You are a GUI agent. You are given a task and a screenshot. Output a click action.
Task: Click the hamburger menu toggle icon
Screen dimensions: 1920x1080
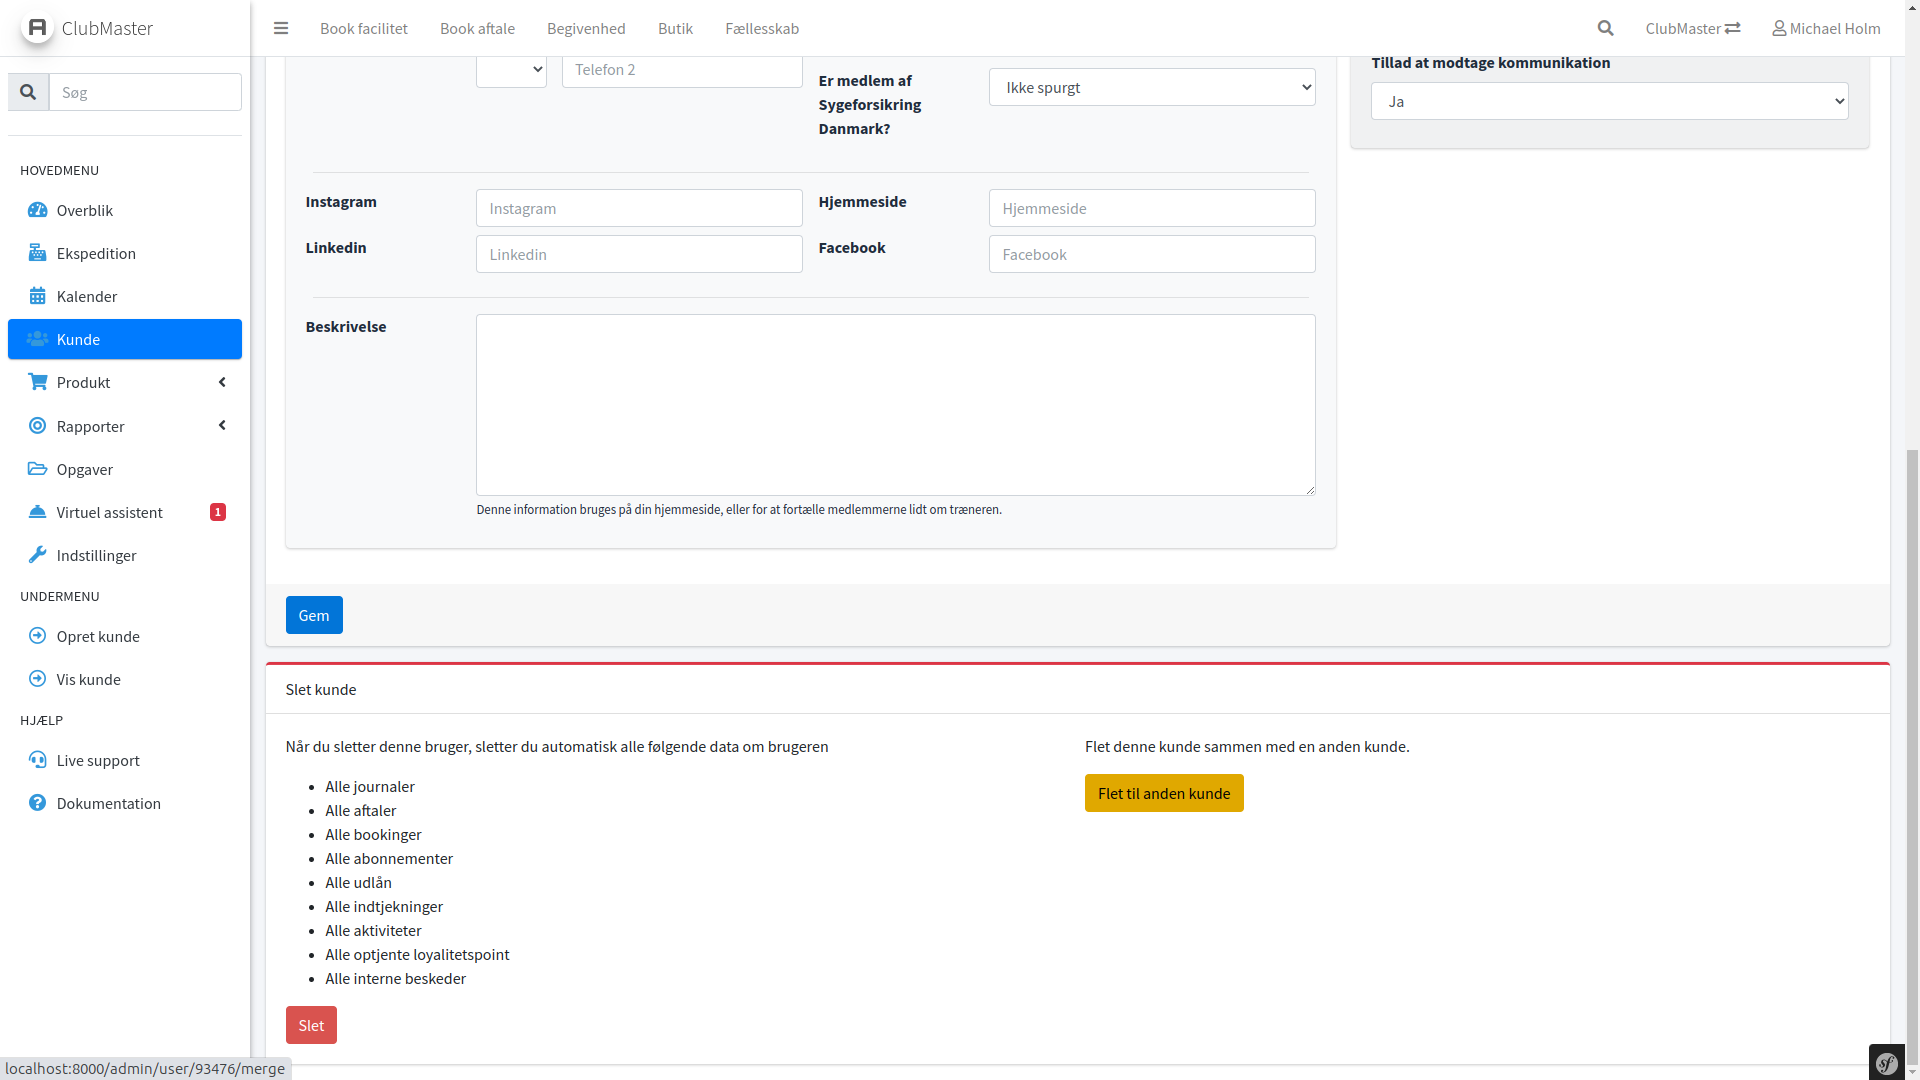point(281,28)
